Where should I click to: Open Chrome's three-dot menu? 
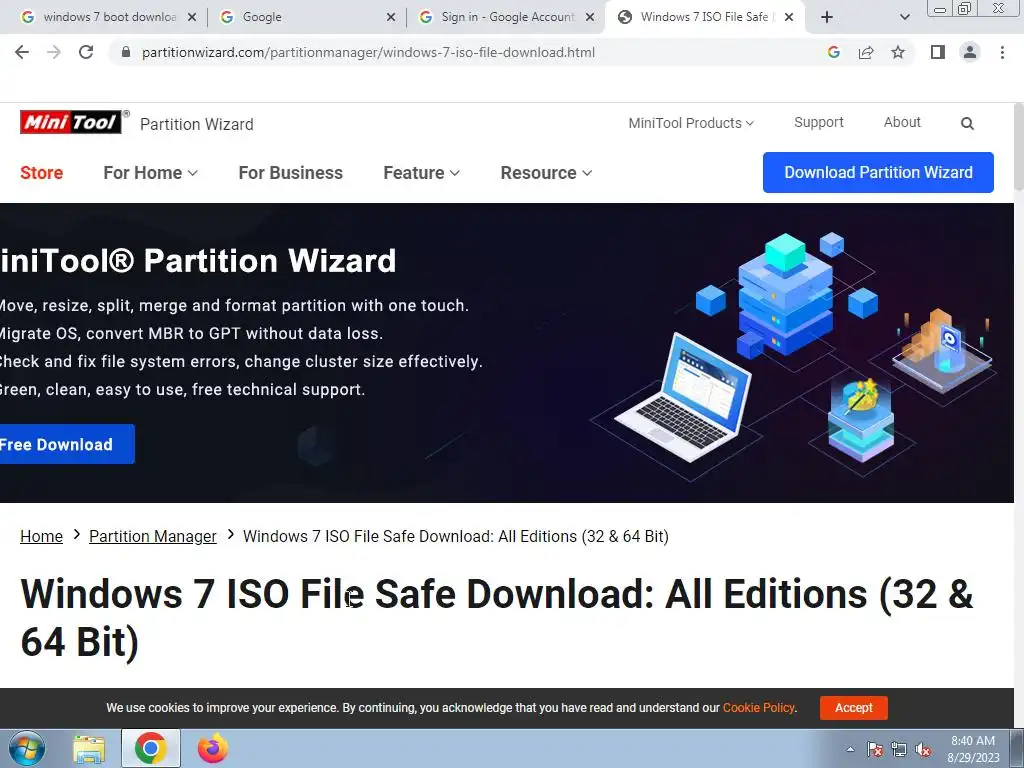[1002, 52]
